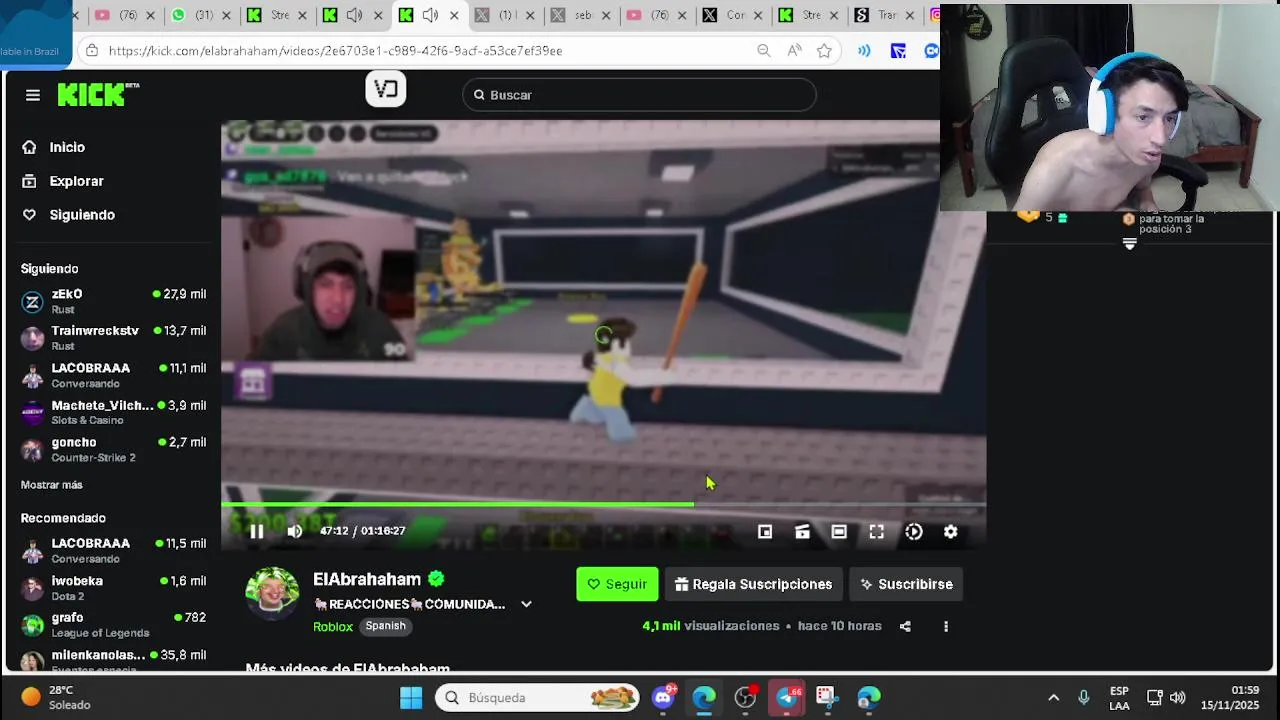
Task: Open the goncho channel
Action: pos(113,449)
